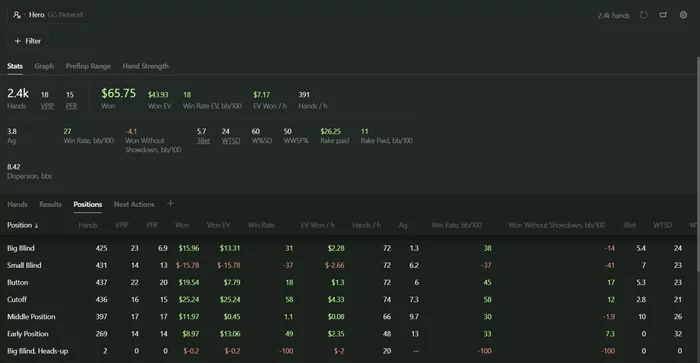Viewport: 700px width, 363px height.
Task: Sort by the Won column header
Action: (x=182, y=225)
